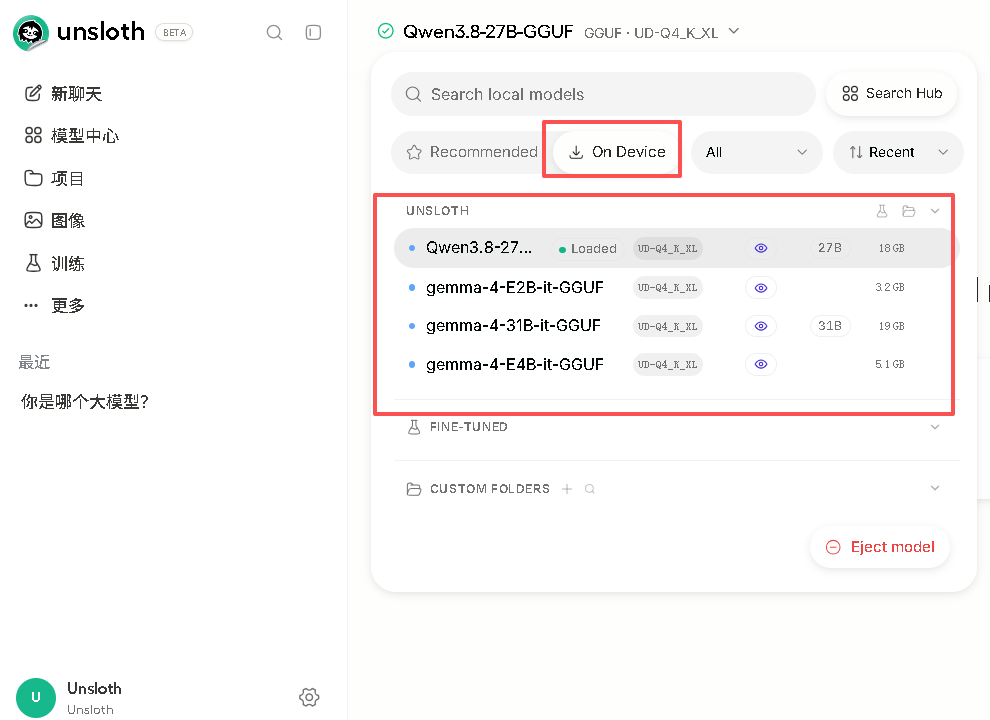Expand the More menu (更多)
The width and height of the screenshot is (990, 720).
coord(54,306)
